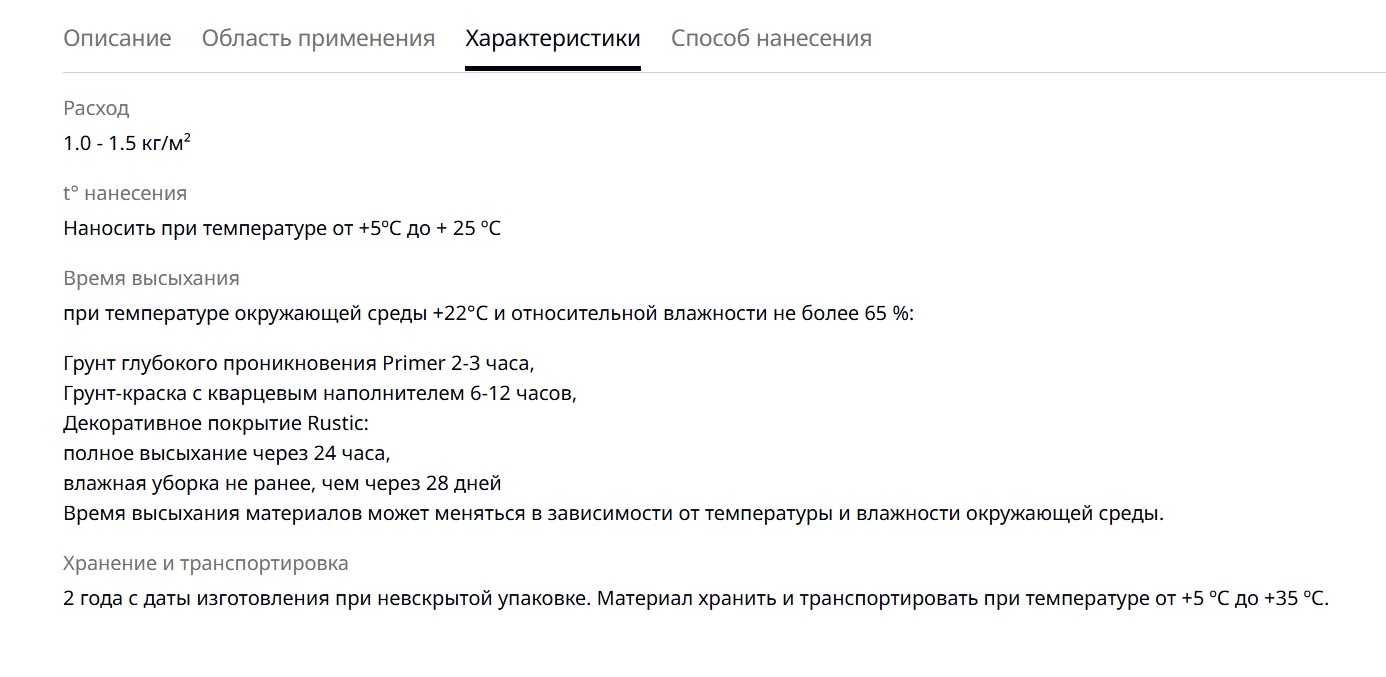Open the Описание tab
Screen dimensions: 1386x677
[117, 39]
